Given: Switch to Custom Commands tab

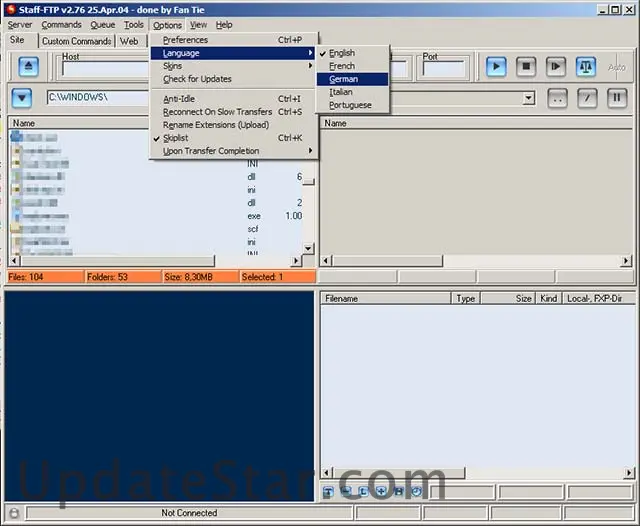Looking at the screenshot, I should coord(77,41).
